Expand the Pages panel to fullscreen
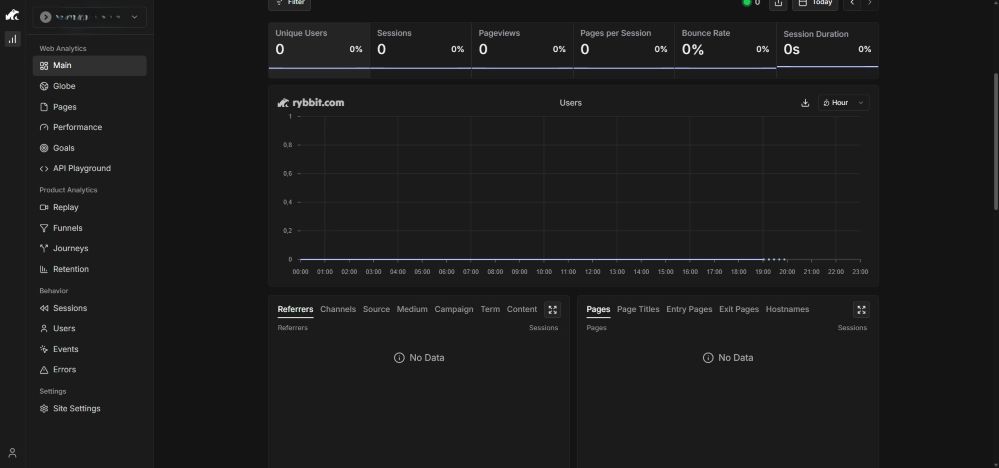This screenshot has width=999, height=468. tap(862, 310)
